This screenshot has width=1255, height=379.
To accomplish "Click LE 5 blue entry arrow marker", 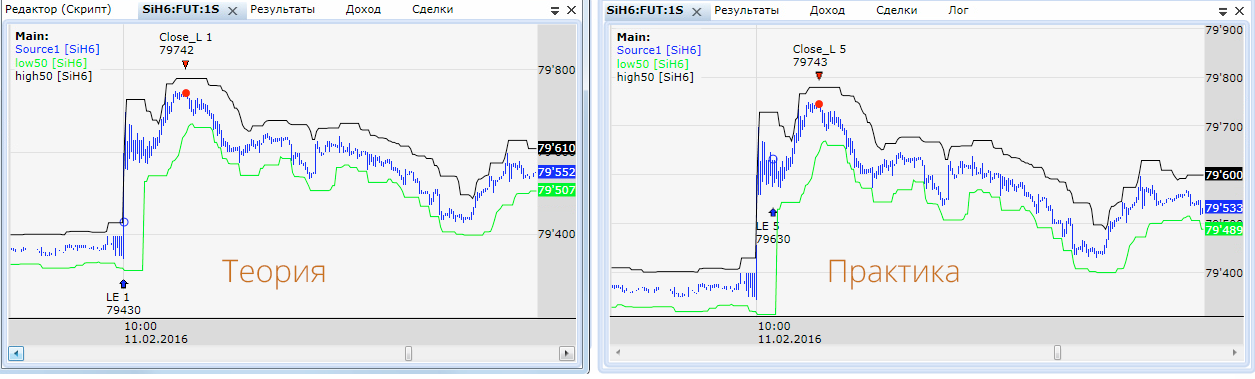I will [x=772, y=212].
